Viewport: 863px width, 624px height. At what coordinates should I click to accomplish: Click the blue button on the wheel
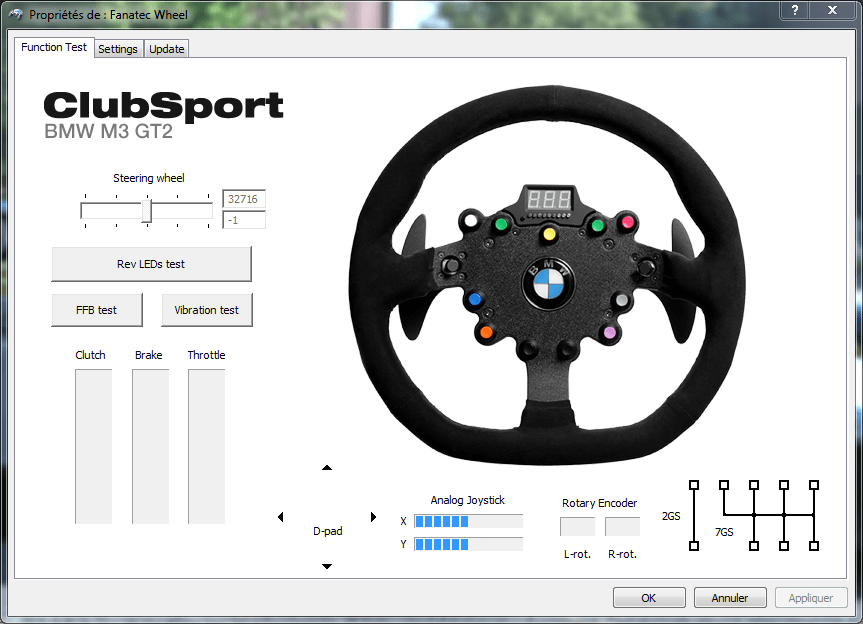[x=475, y=299]
